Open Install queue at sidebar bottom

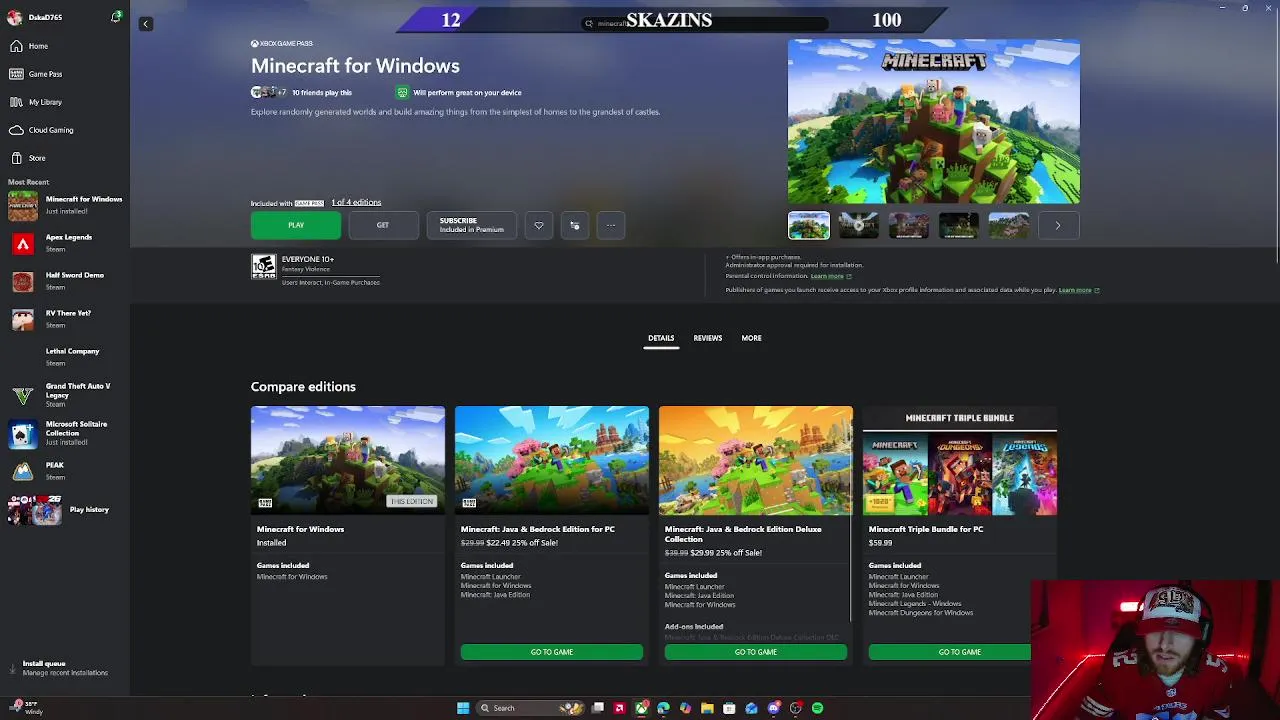tap(65, 668)
